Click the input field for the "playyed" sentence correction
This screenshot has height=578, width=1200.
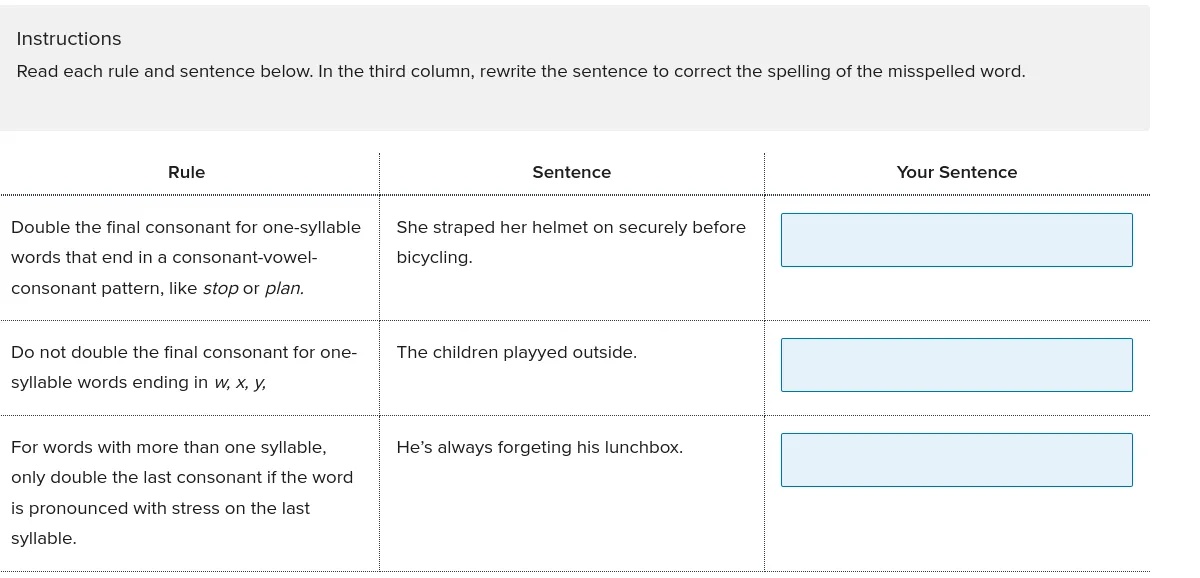(956, 364)
